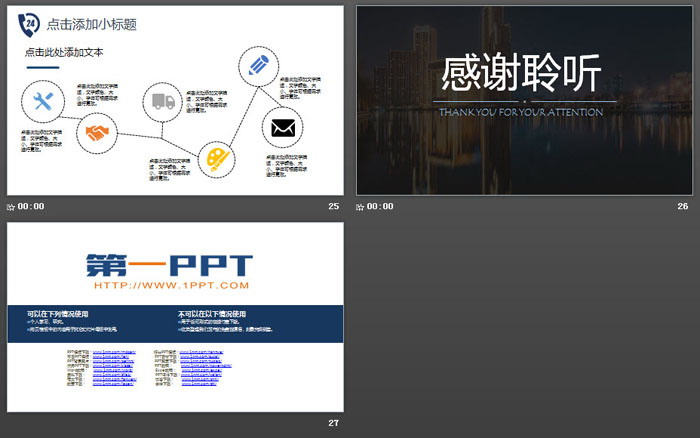Select the 第一PPT logo on slide 27
The image size is (700, 438).
(169, 265)
